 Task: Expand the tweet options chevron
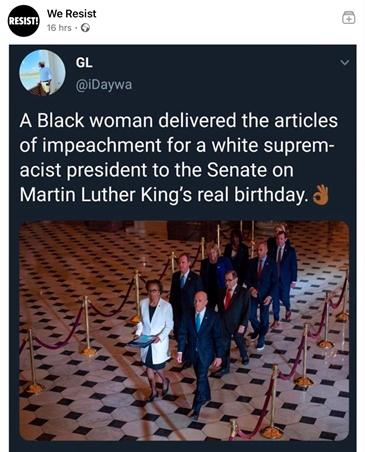point(345,62)
